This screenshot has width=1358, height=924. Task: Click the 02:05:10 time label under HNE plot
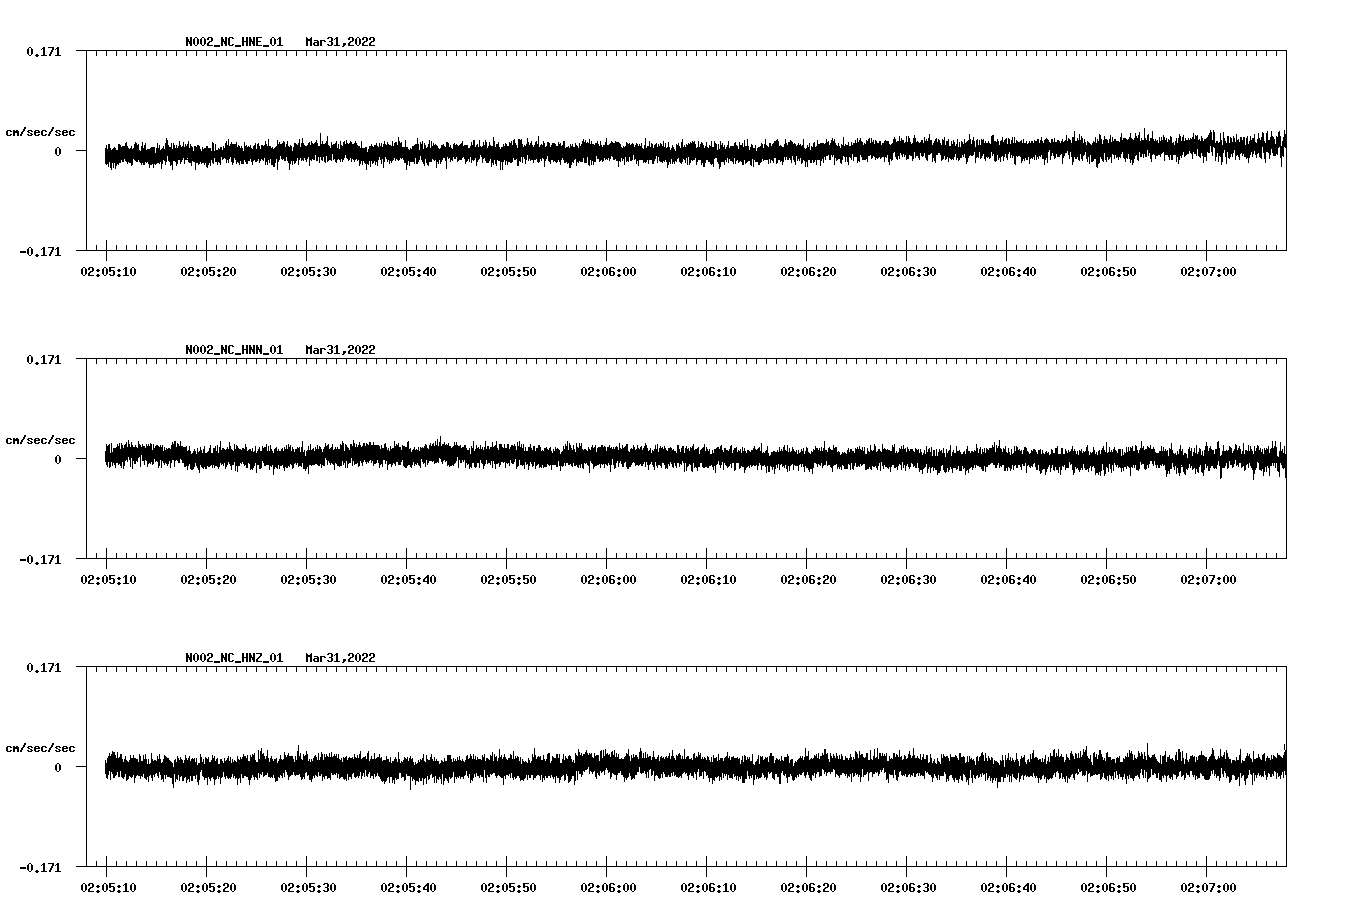tap(108, 271)
